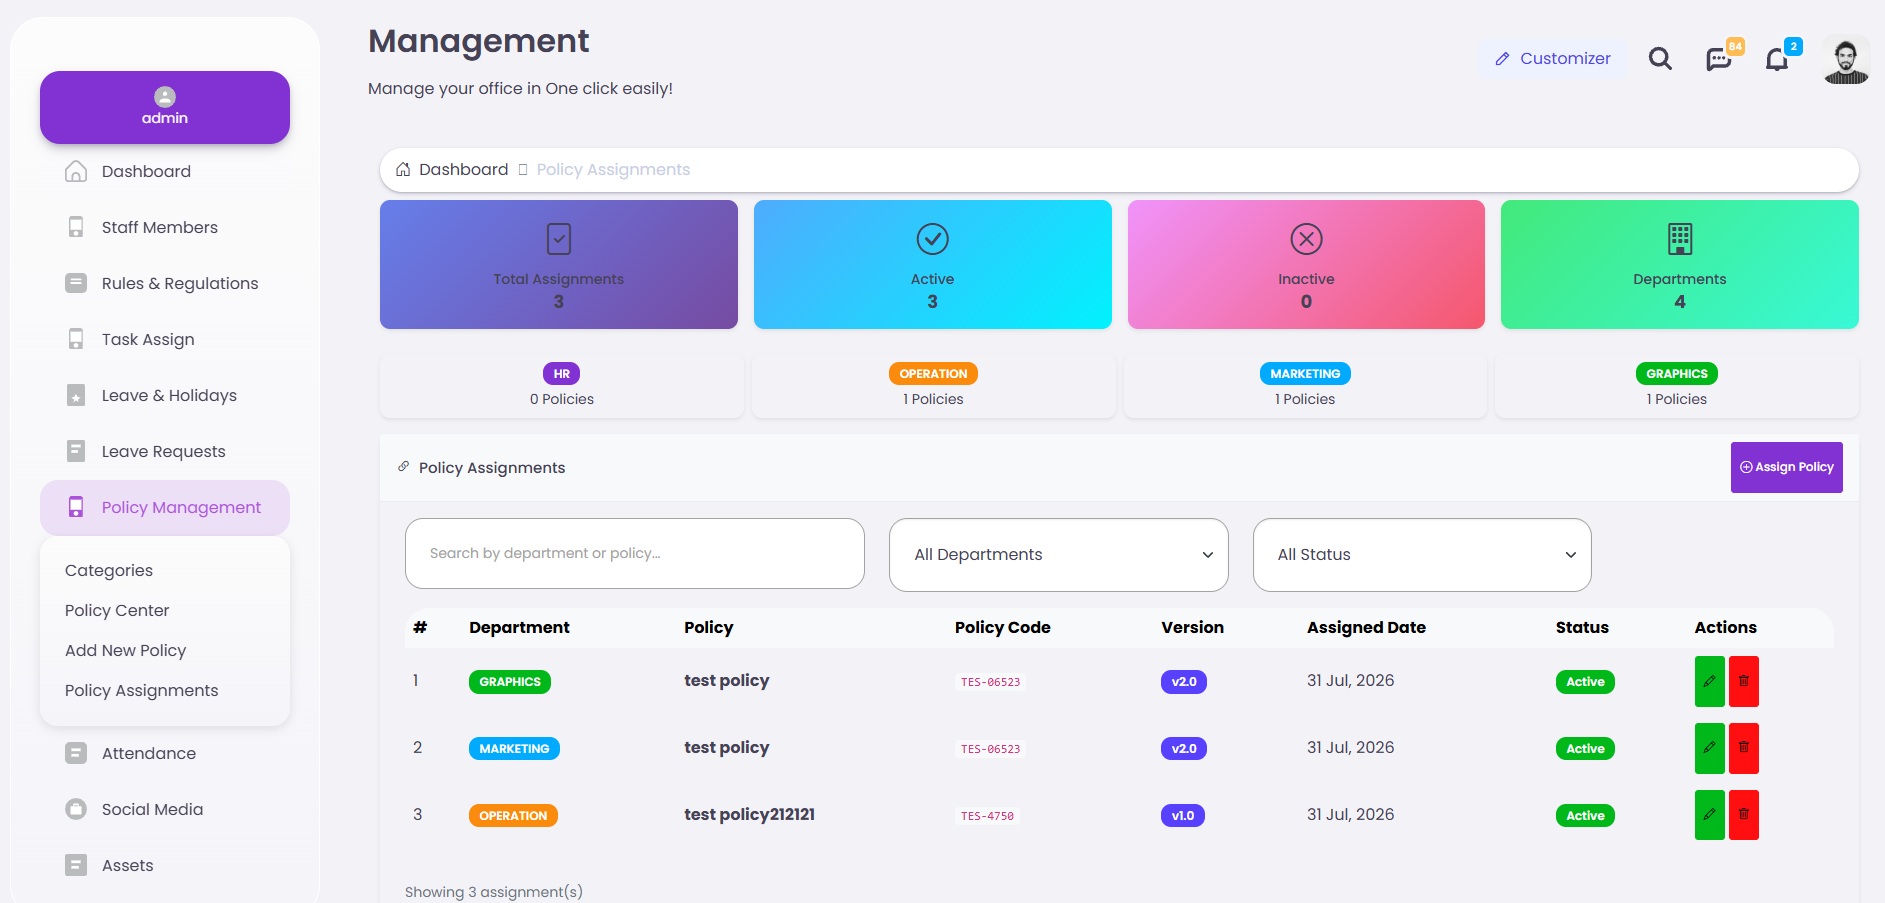Go to Leave Requests
This screenshot has width=1885, height=903.
[165, 452]
